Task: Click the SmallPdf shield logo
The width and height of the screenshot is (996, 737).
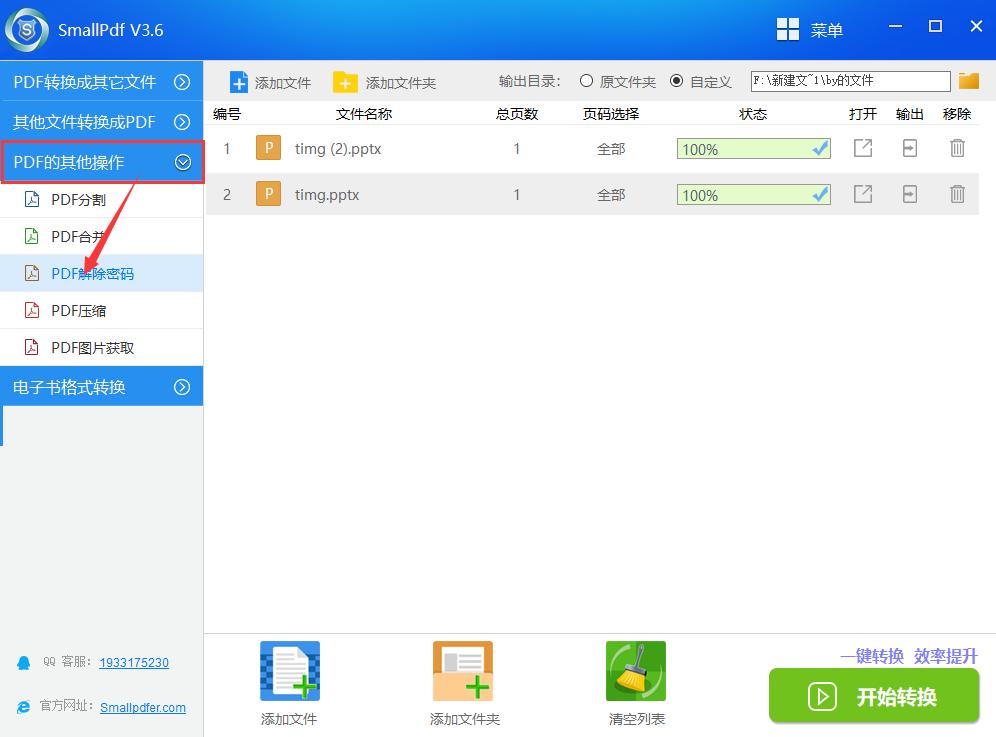Action: tap(26, 29)
